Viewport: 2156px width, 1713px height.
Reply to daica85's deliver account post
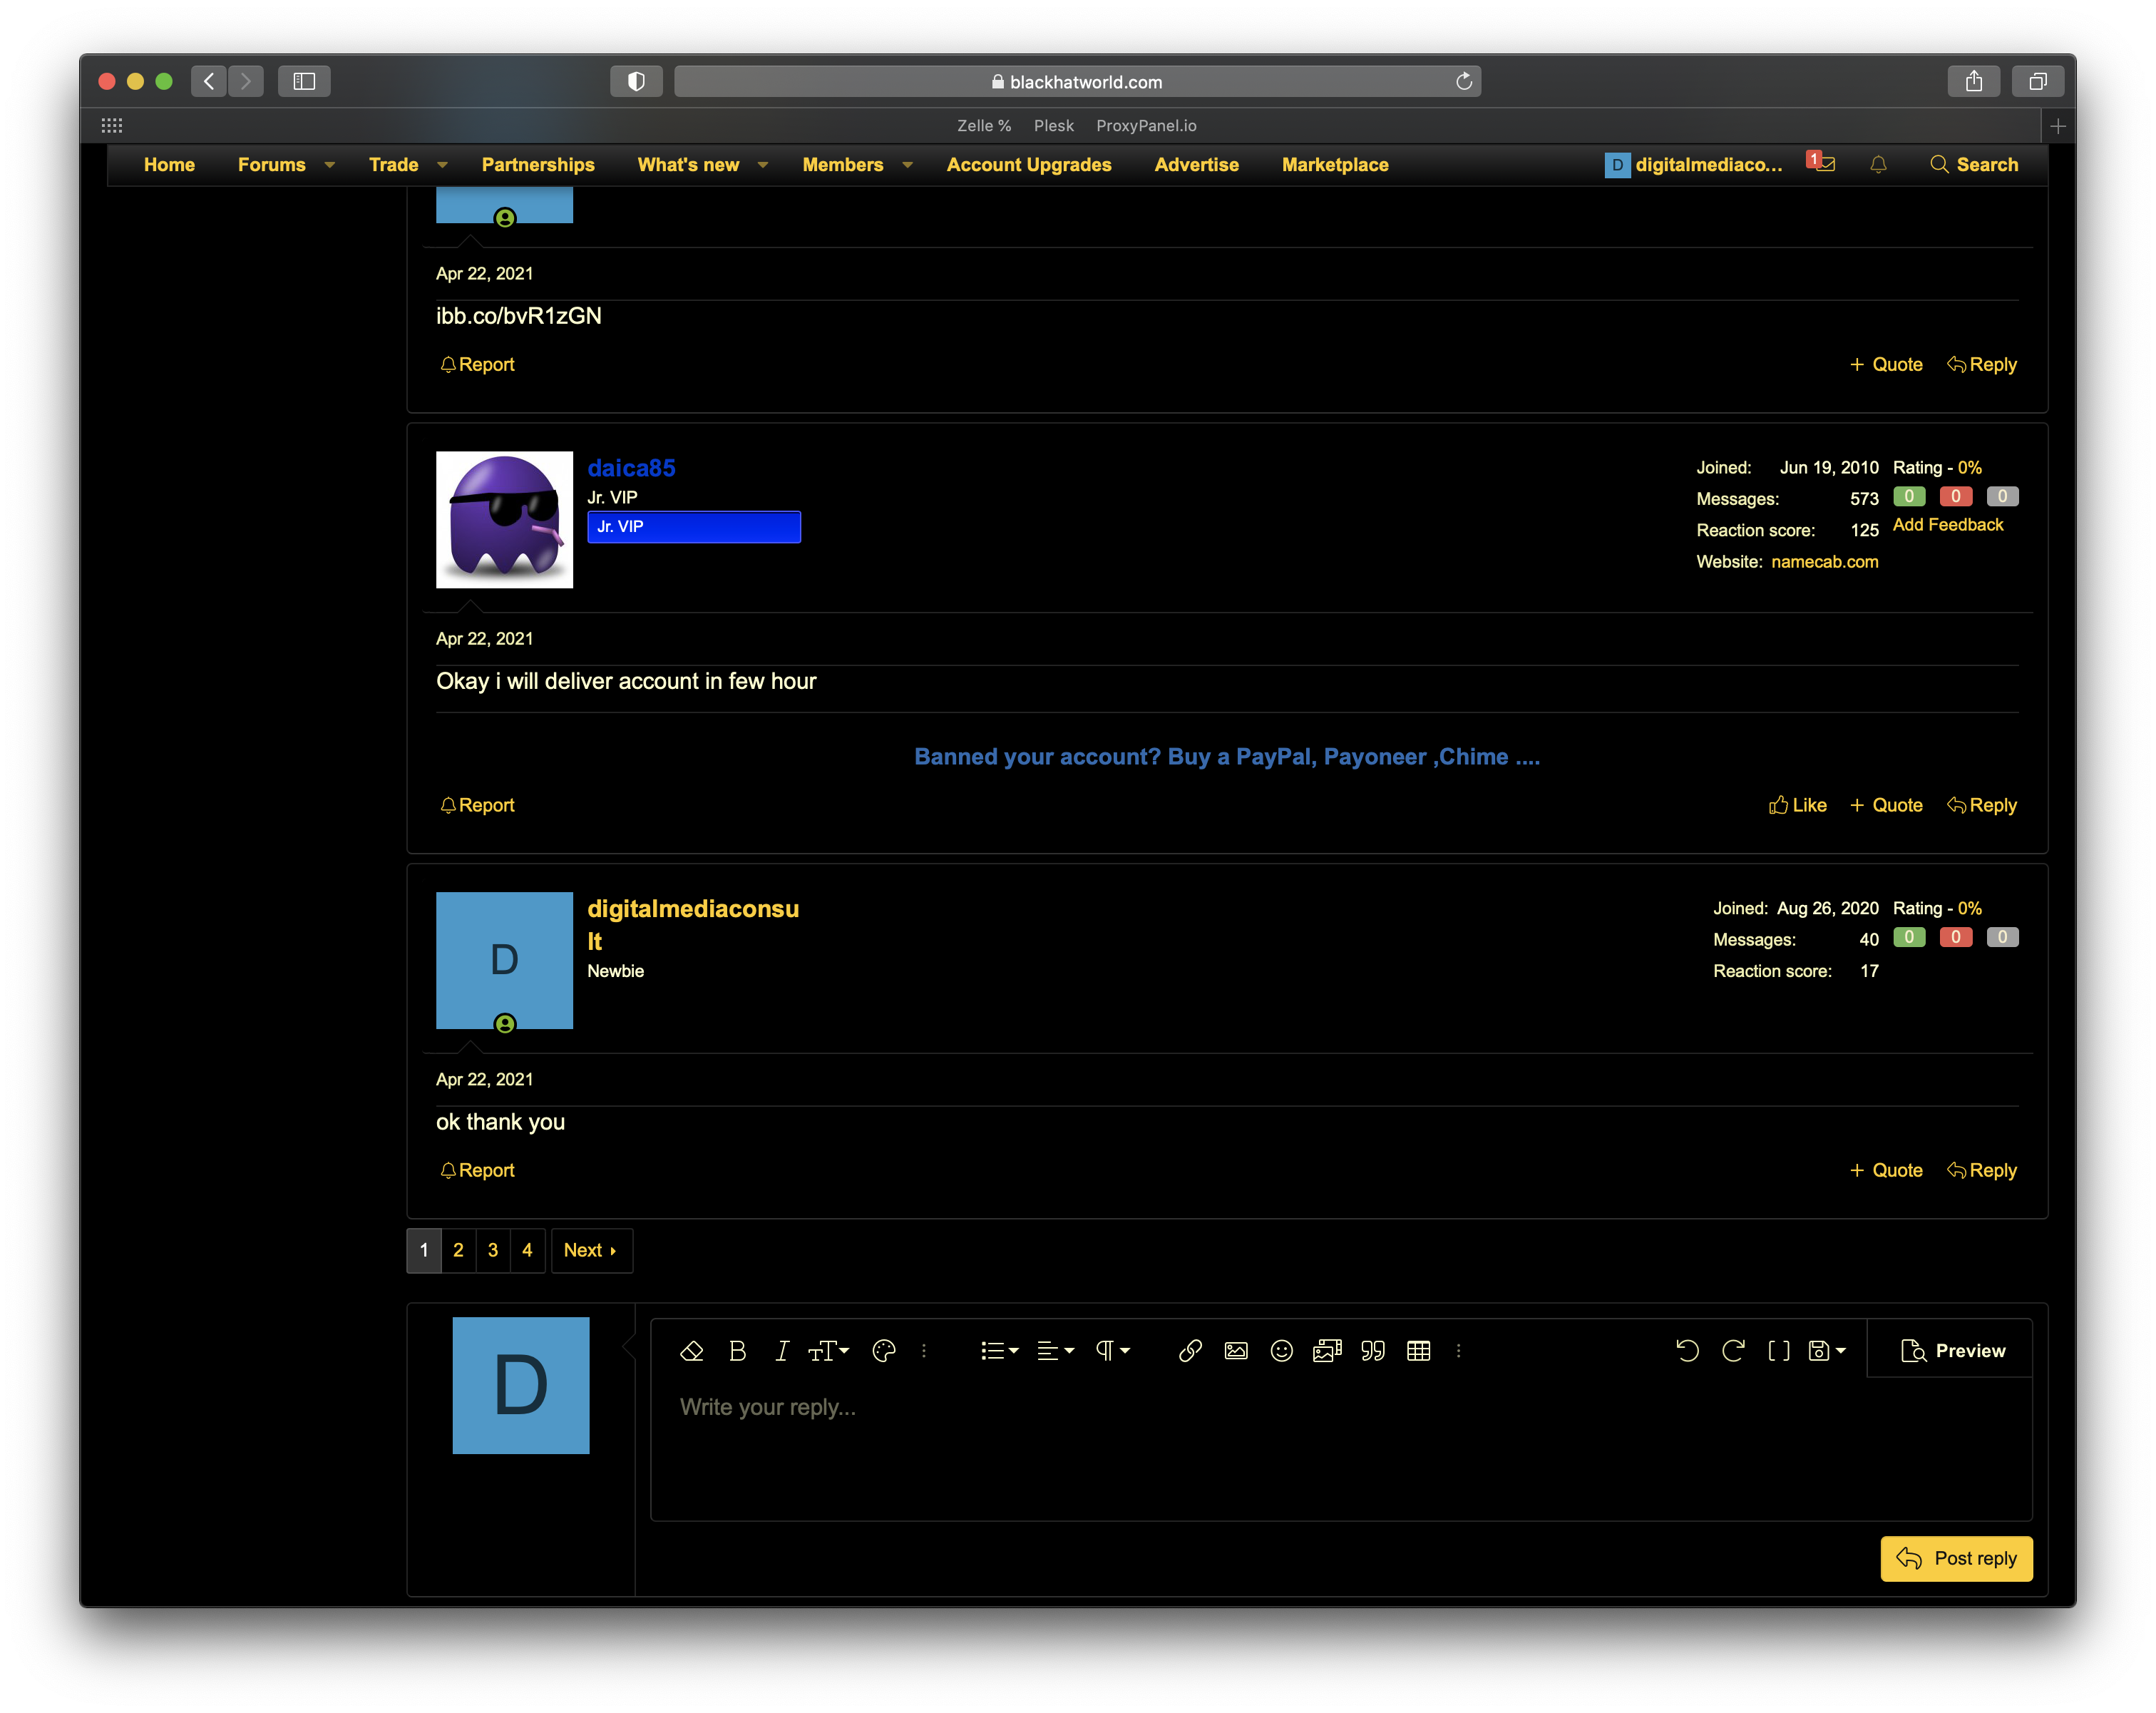tap(1982, 805)
